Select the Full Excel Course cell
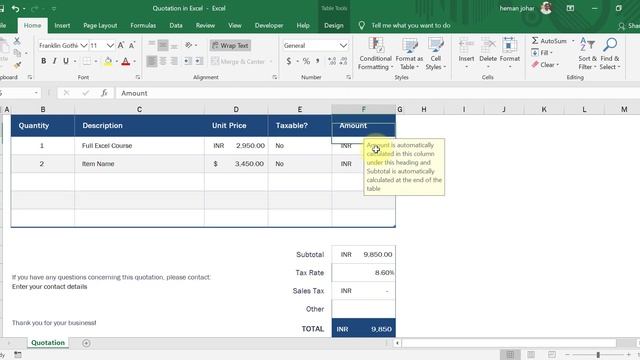 point(139,145)
